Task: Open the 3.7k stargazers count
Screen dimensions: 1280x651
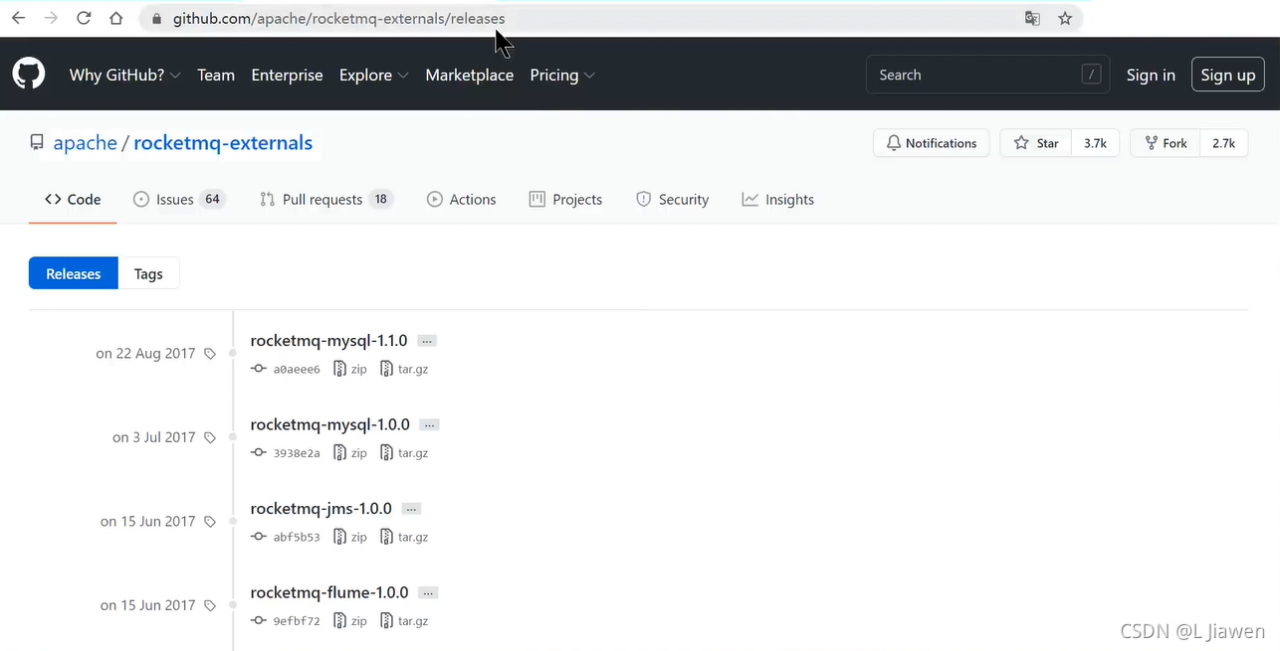Action: [x=1095, y=143]
